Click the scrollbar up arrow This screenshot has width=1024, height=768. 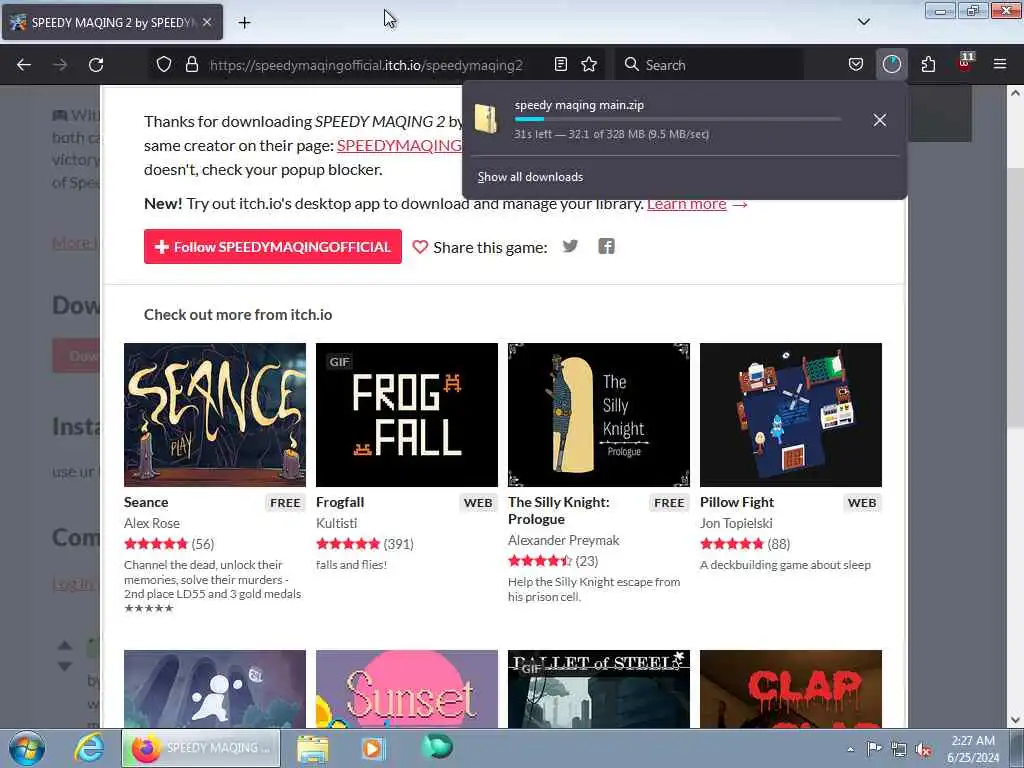[1015, 93]
